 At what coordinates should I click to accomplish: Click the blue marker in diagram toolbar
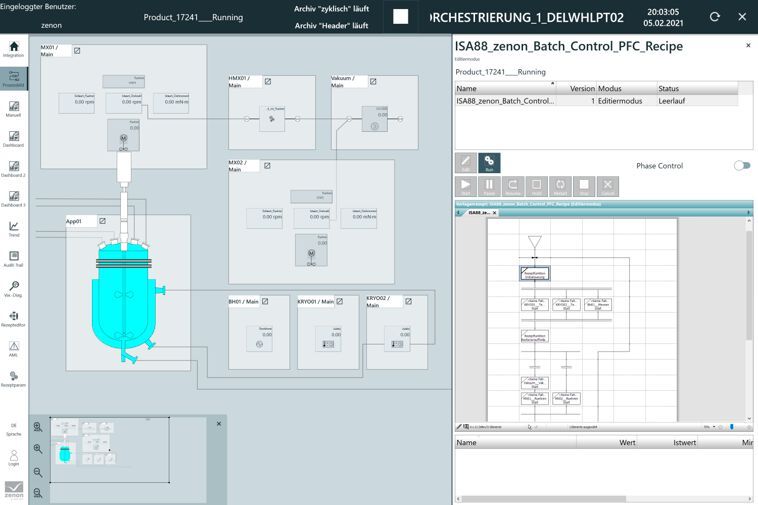pos(731,427)
